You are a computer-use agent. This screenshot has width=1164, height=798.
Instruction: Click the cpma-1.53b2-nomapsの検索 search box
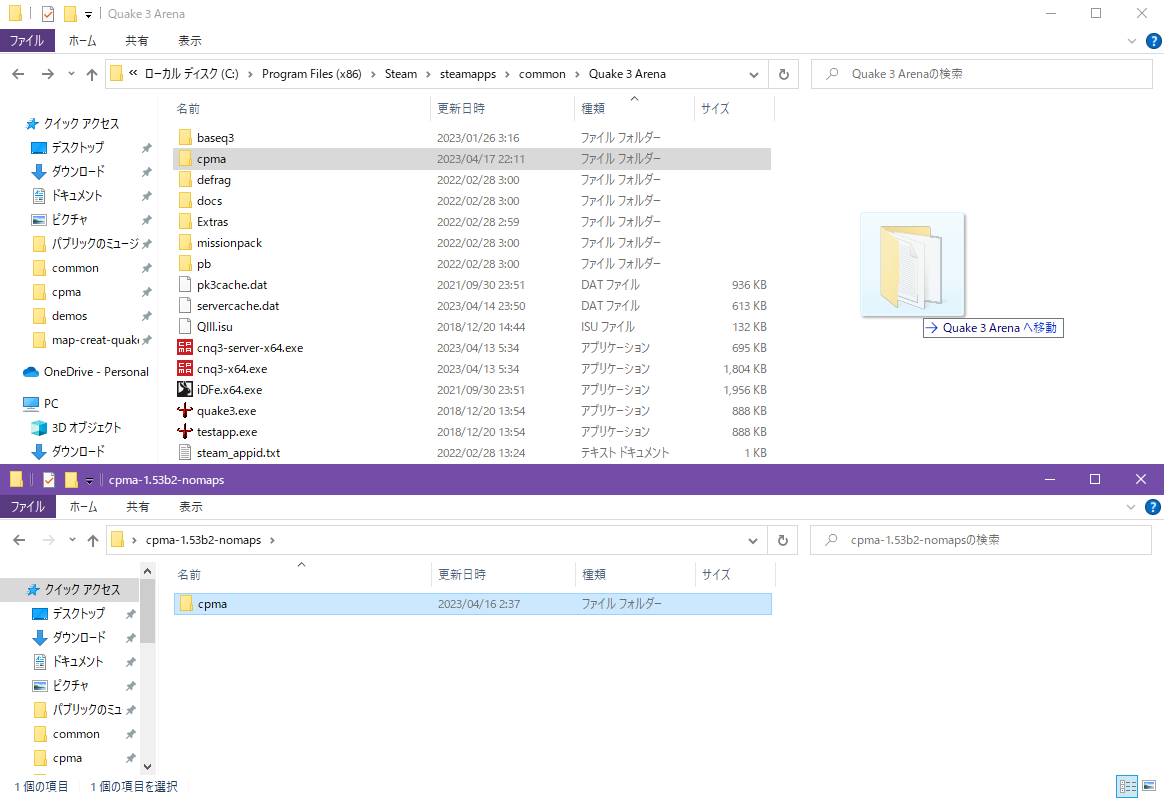(x=981, y=540)
